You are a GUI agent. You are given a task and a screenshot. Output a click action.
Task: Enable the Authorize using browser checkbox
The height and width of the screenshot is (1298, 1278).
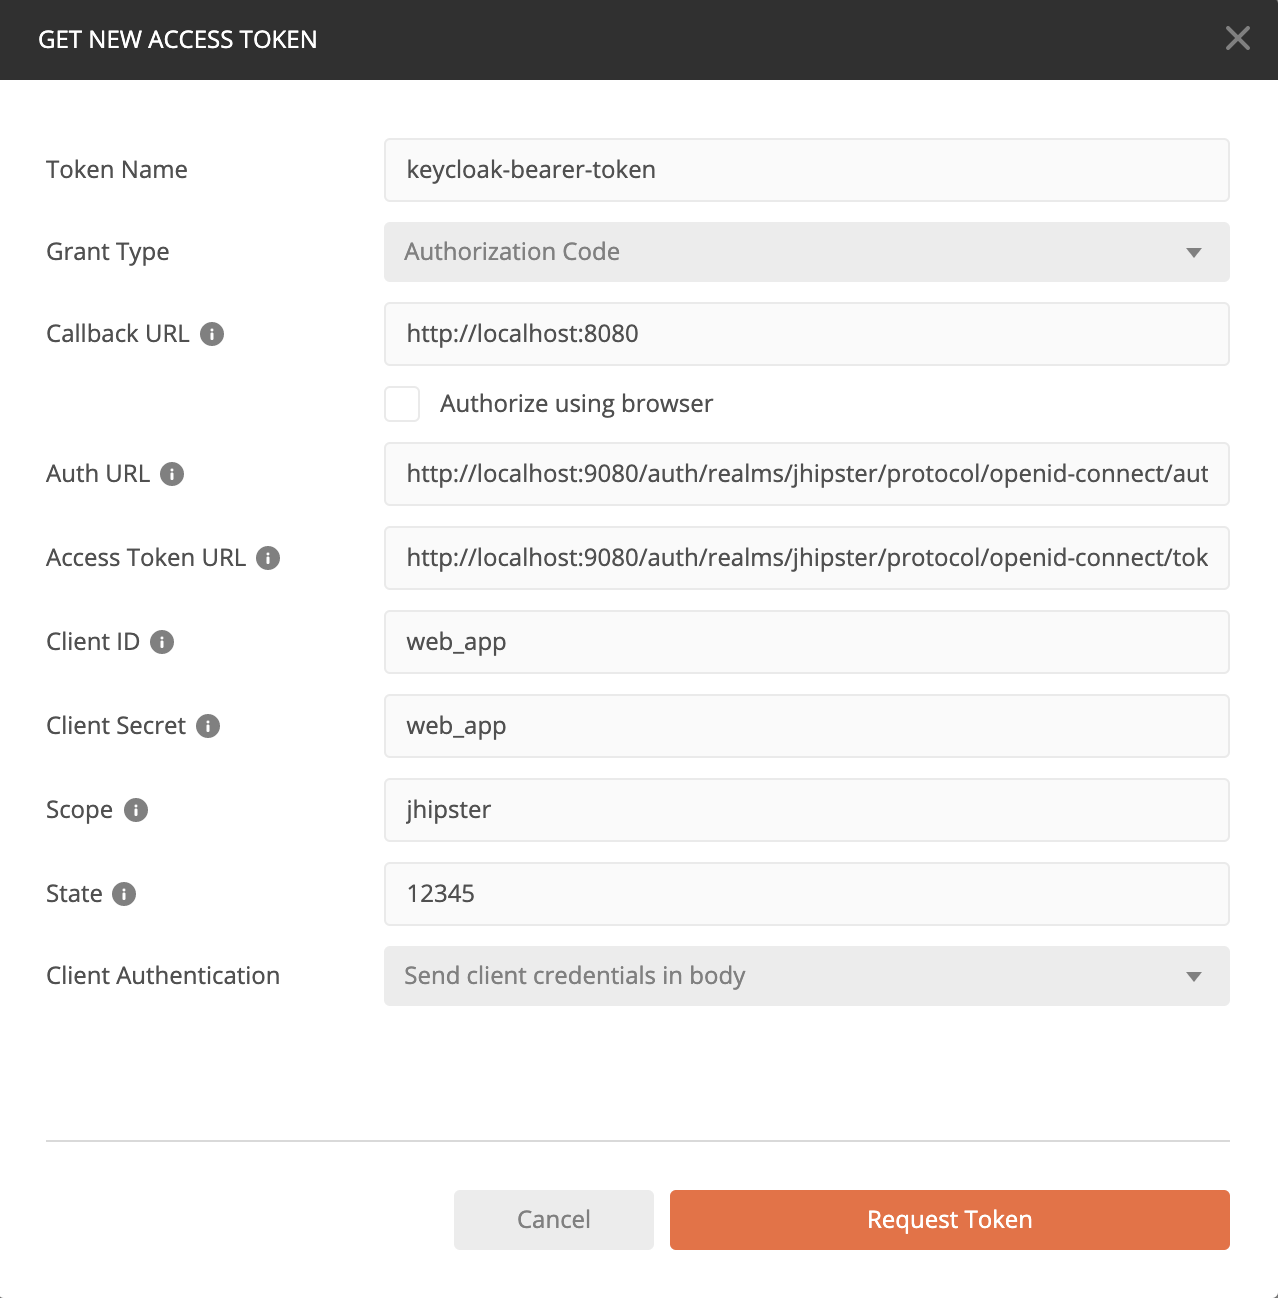pyautogui.click(x=401, y=404)
